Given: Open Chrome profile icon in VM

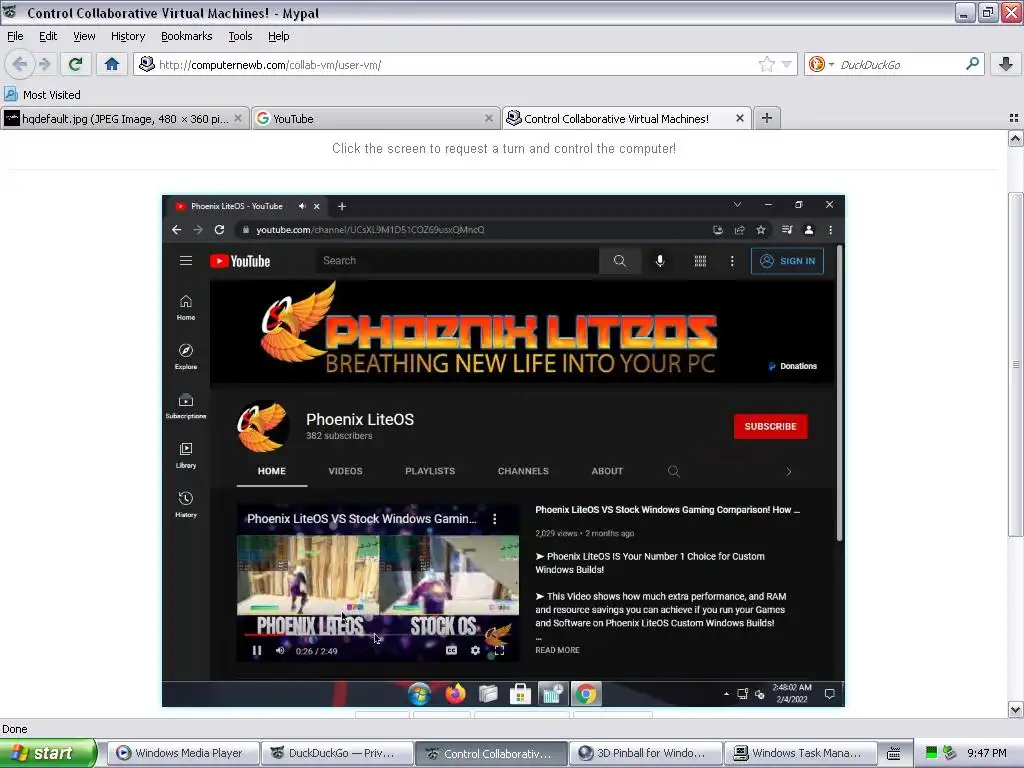Looking at the screenshot, I should (x=808, y=230).
